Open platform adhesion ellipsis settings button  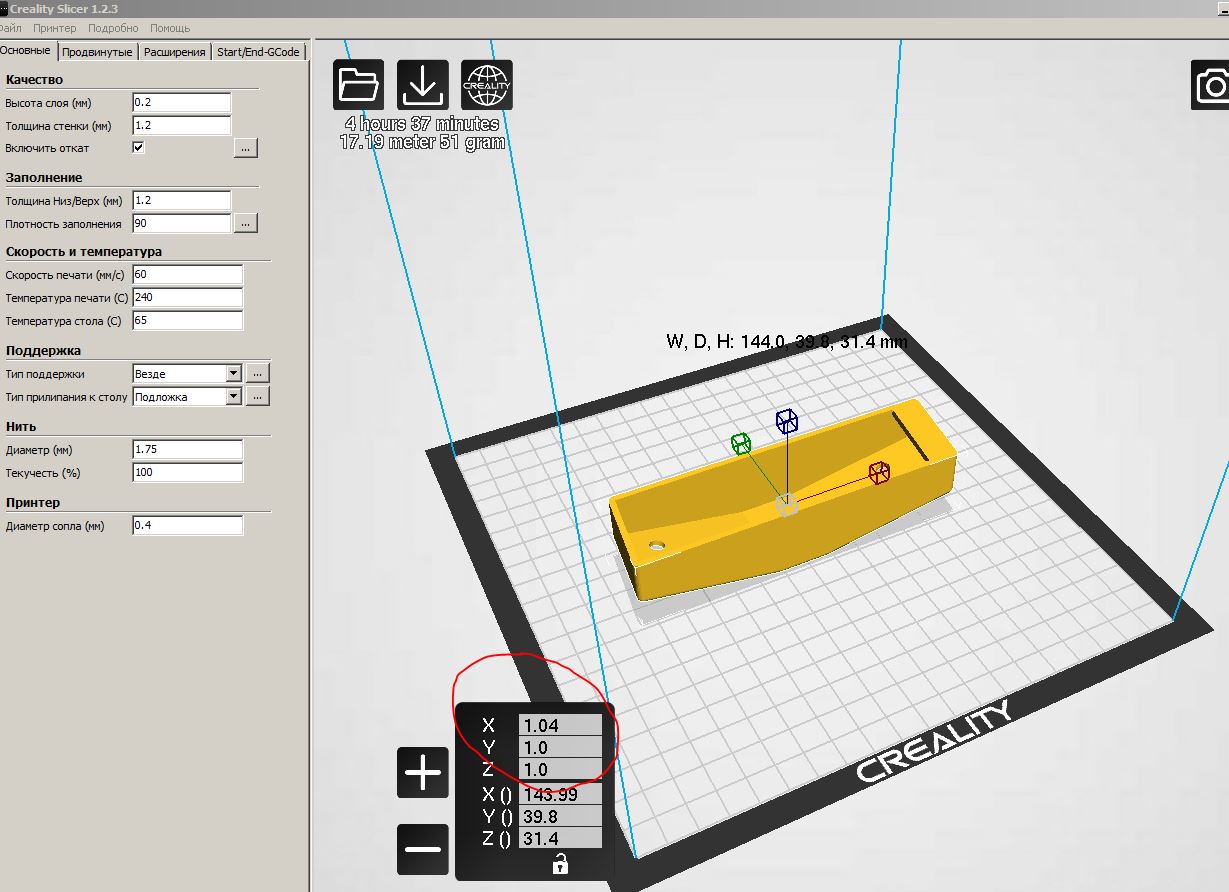click(x=257, y=397)
